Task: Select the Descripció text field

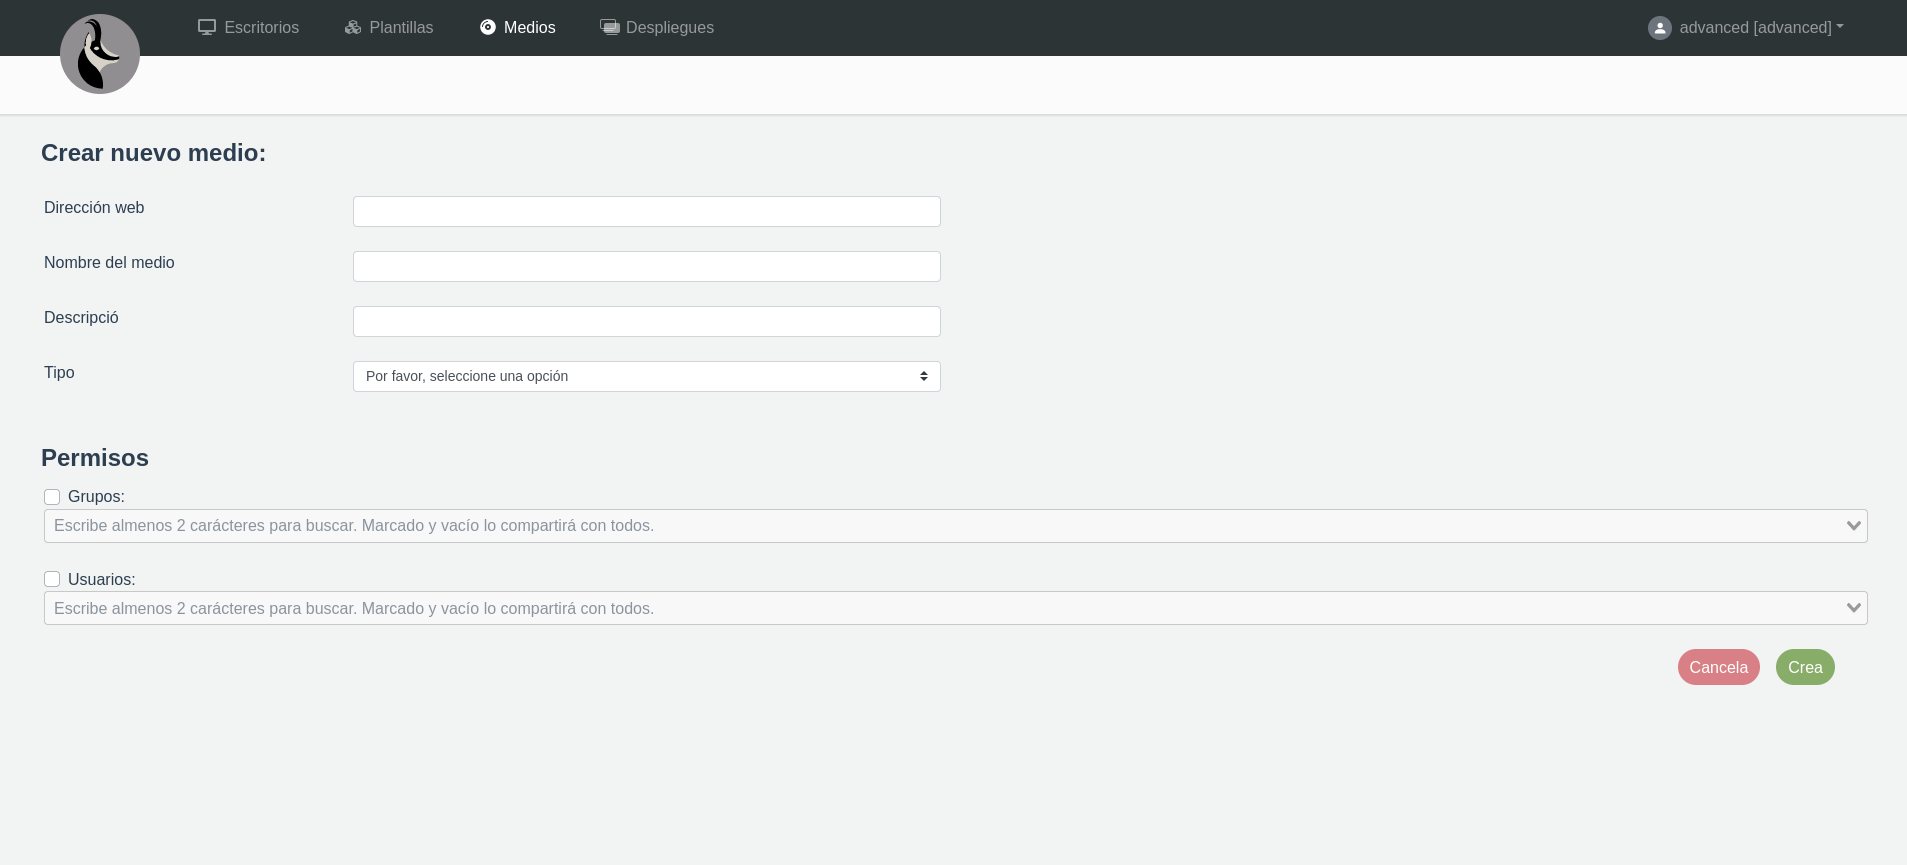Action: (x=646, y=321)
